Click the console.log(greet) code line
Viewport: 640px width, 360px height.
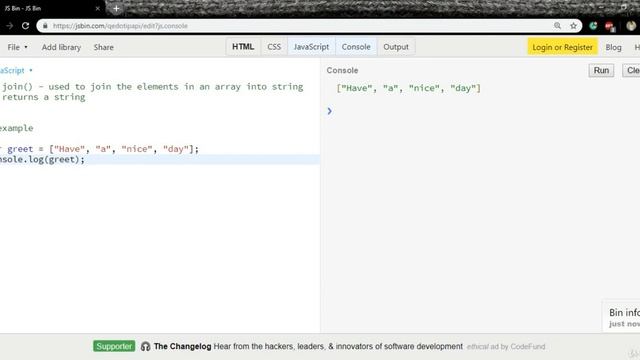(x=42, y=160)
